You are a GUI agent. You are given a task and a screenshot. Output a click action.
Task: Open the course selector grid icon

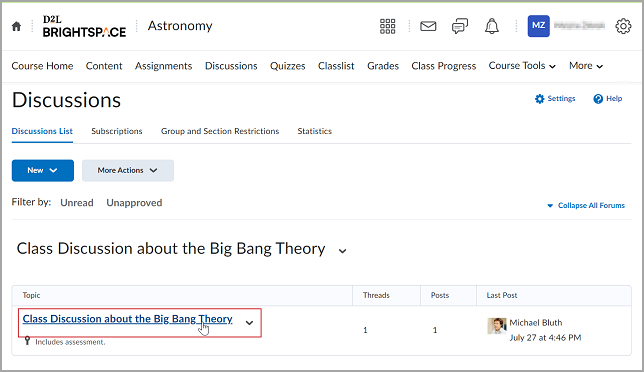coord(387,26)
